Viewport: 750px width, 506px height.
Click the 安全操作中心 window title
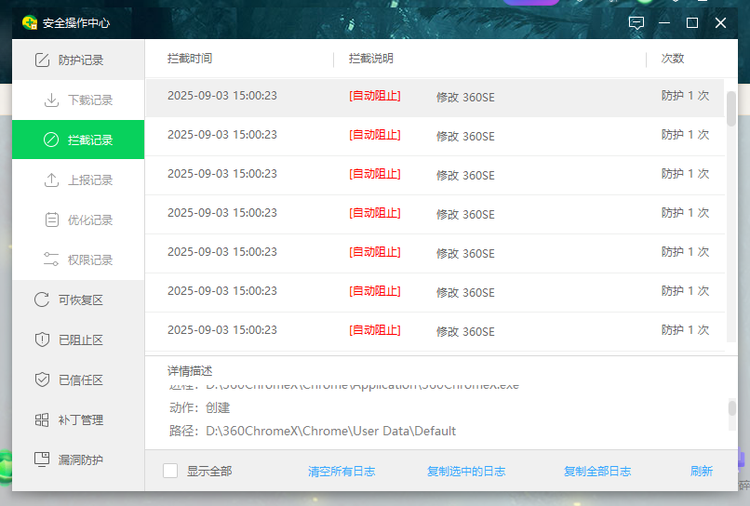tap(77, 22)
